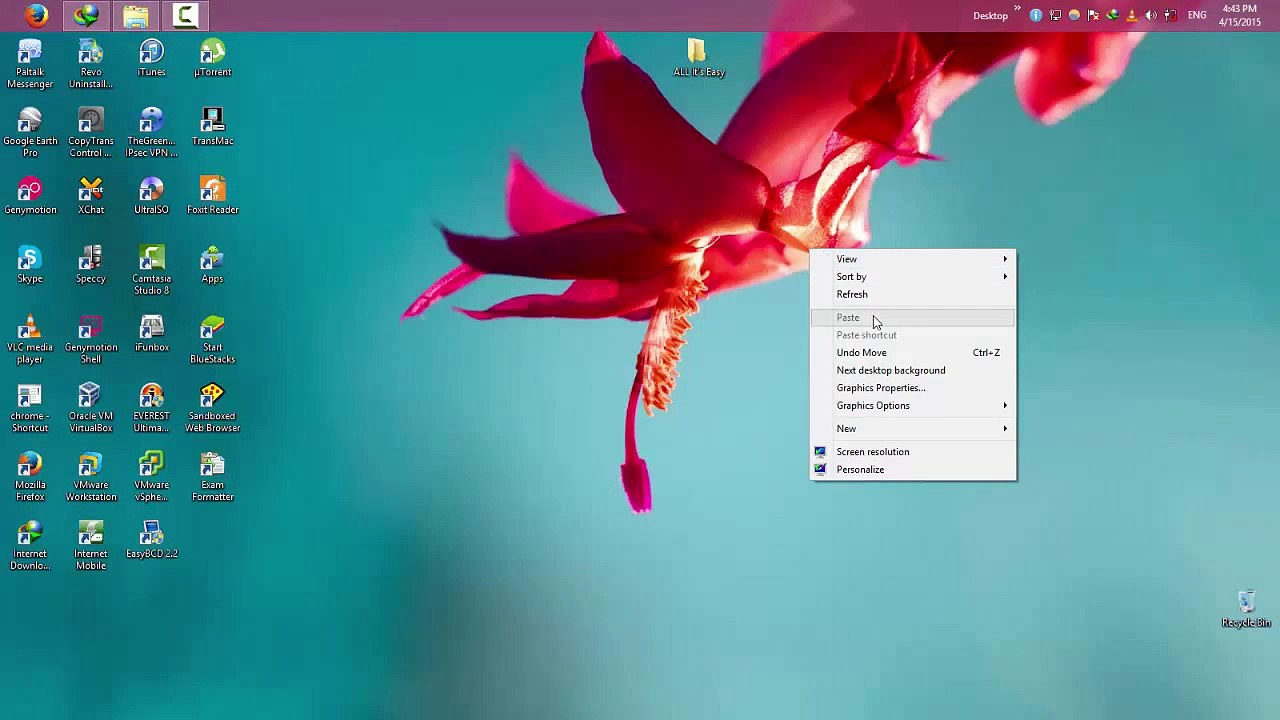Select the EVEREST Ultimate desktop icon
The height and width of the screenshot is (720, 1280).
point(152,409)
